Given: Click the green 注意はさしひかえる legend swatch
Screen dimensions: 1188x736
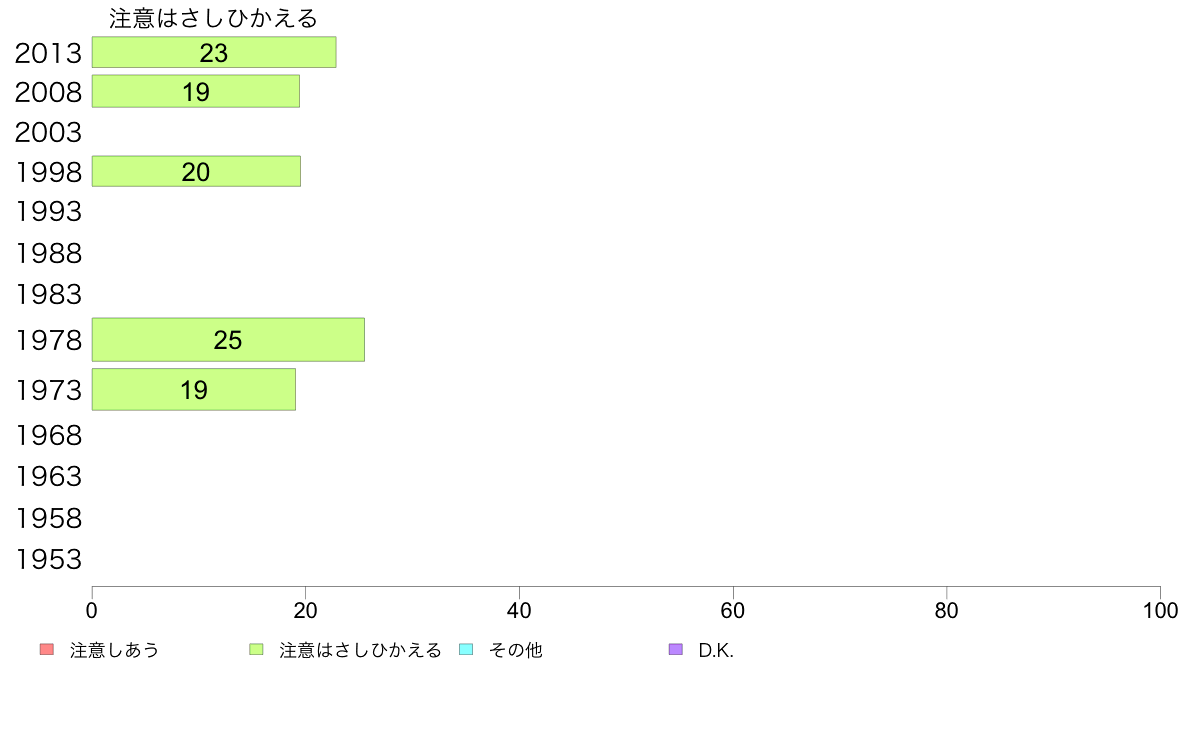Looking at the screenshot, I should pos(256,650).
